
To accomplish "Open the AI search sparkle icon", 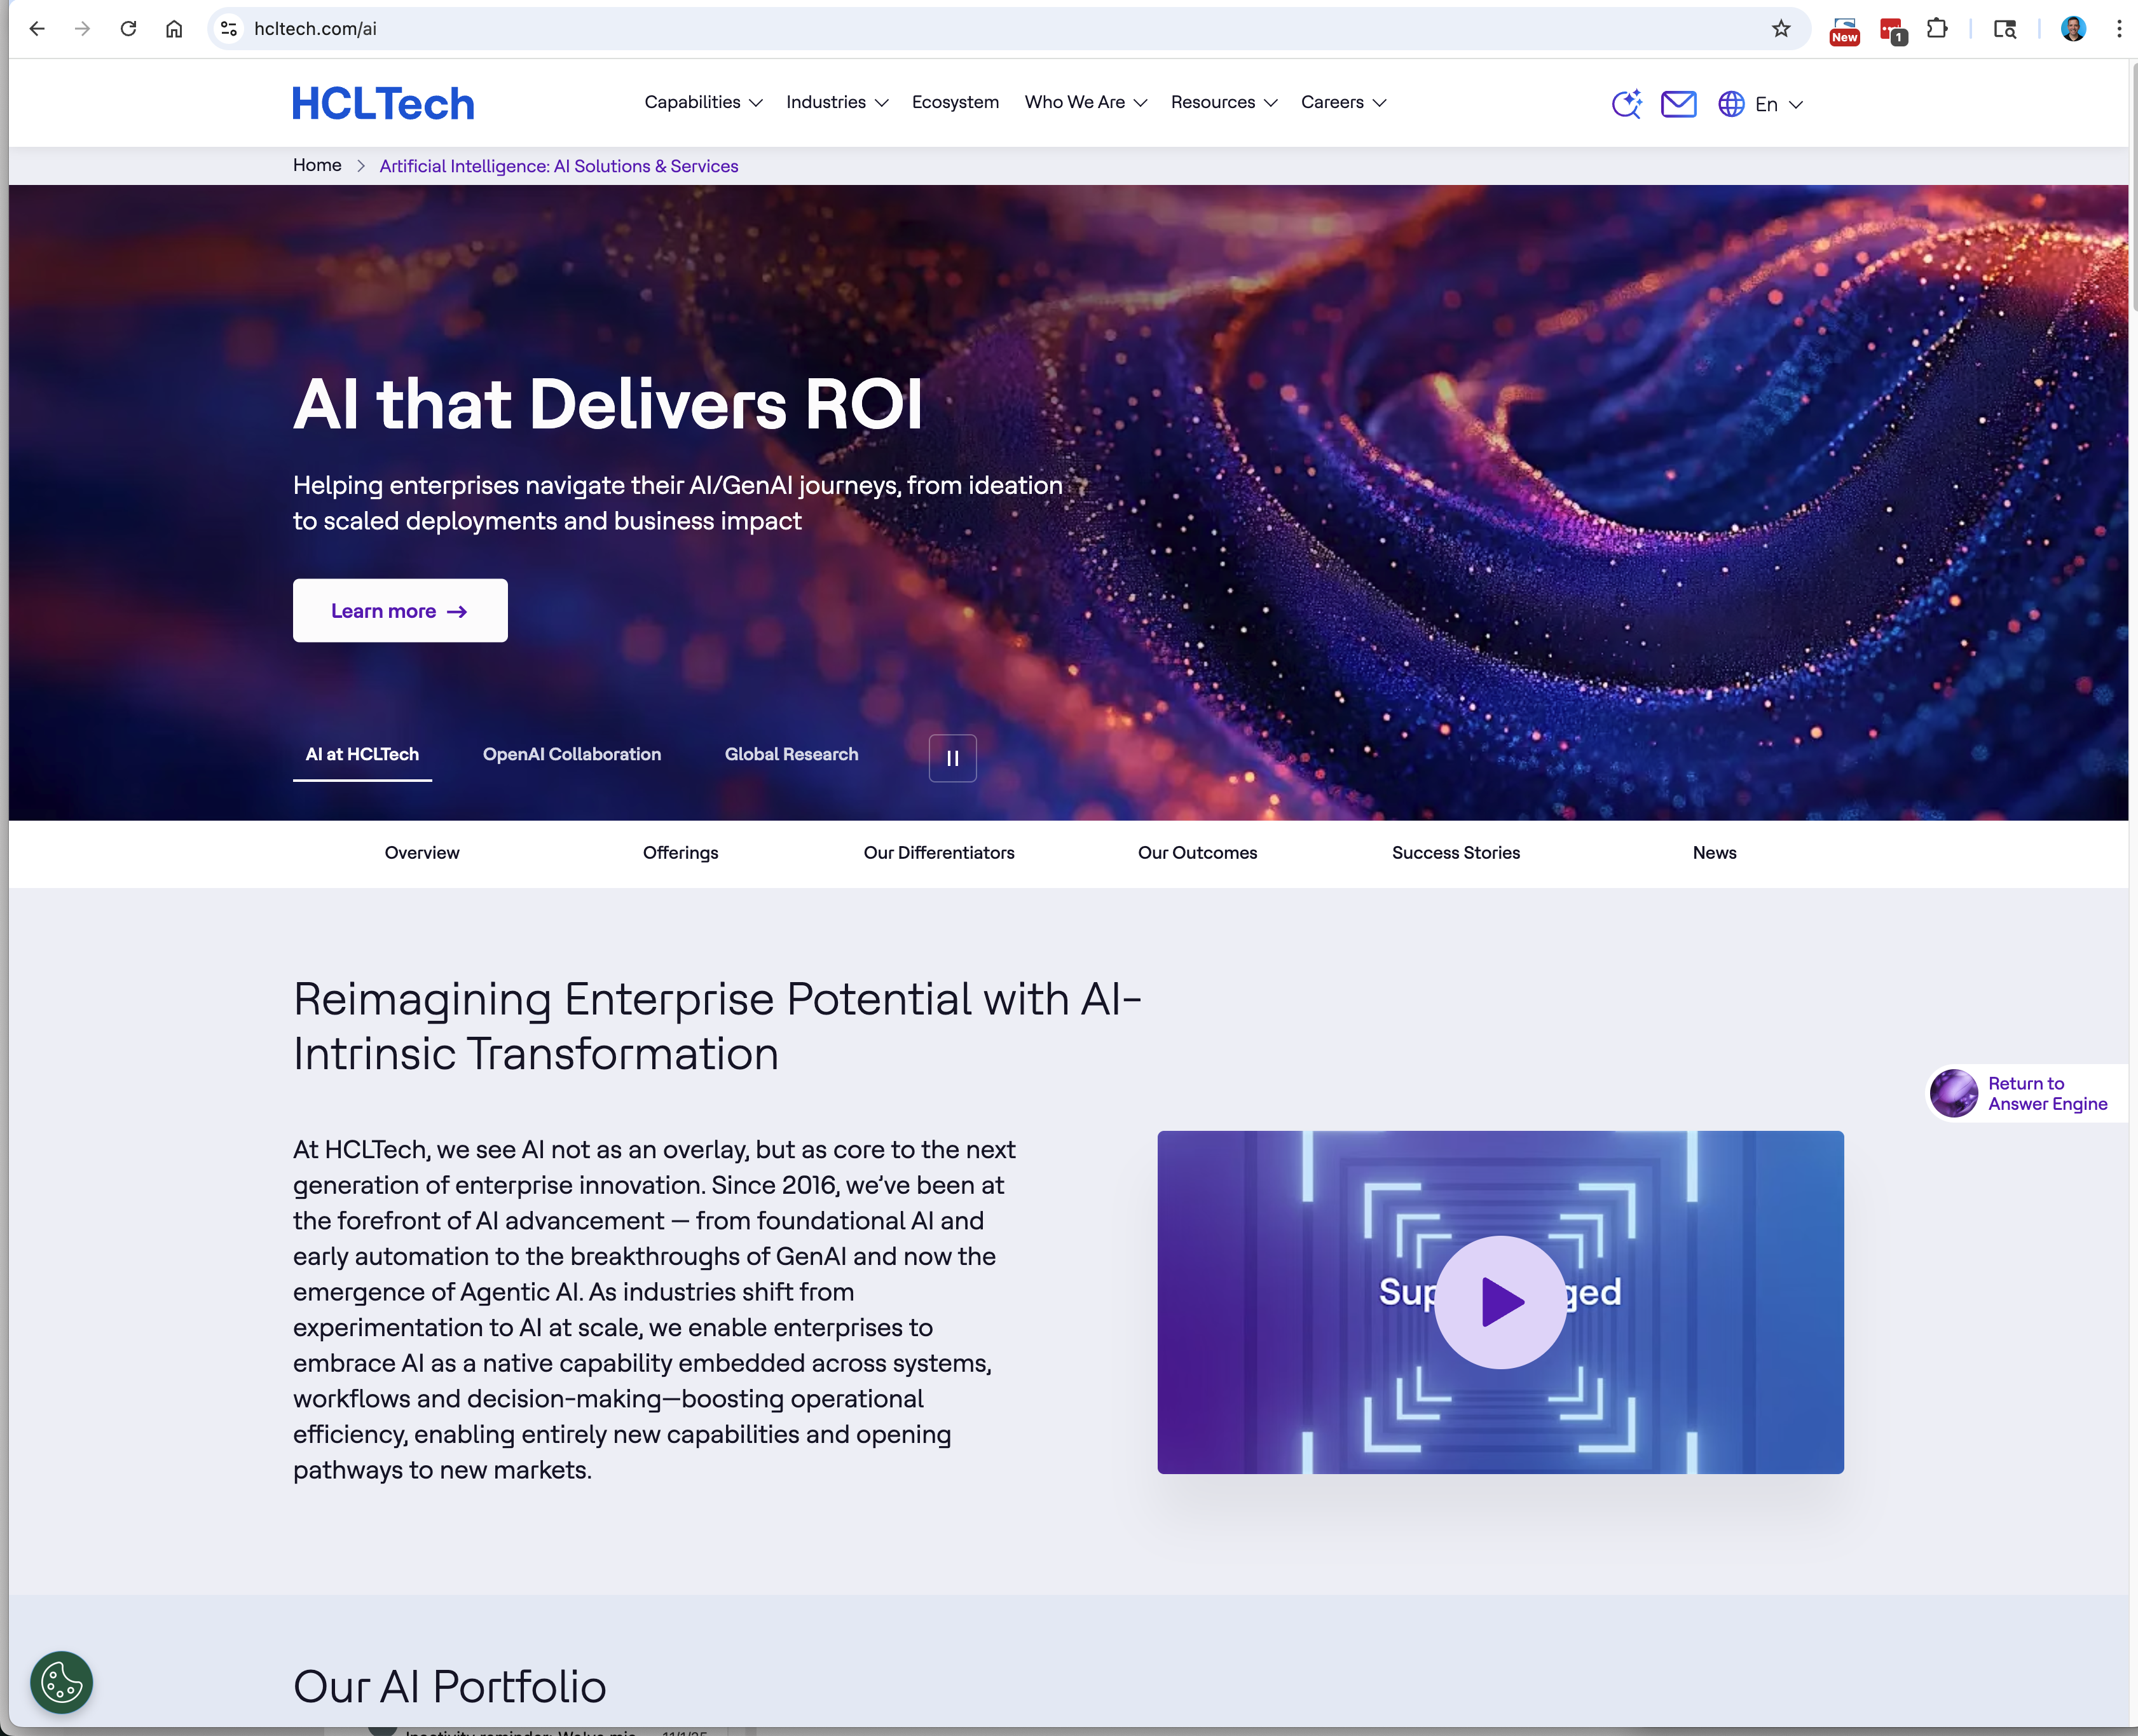I will 1626,103.
